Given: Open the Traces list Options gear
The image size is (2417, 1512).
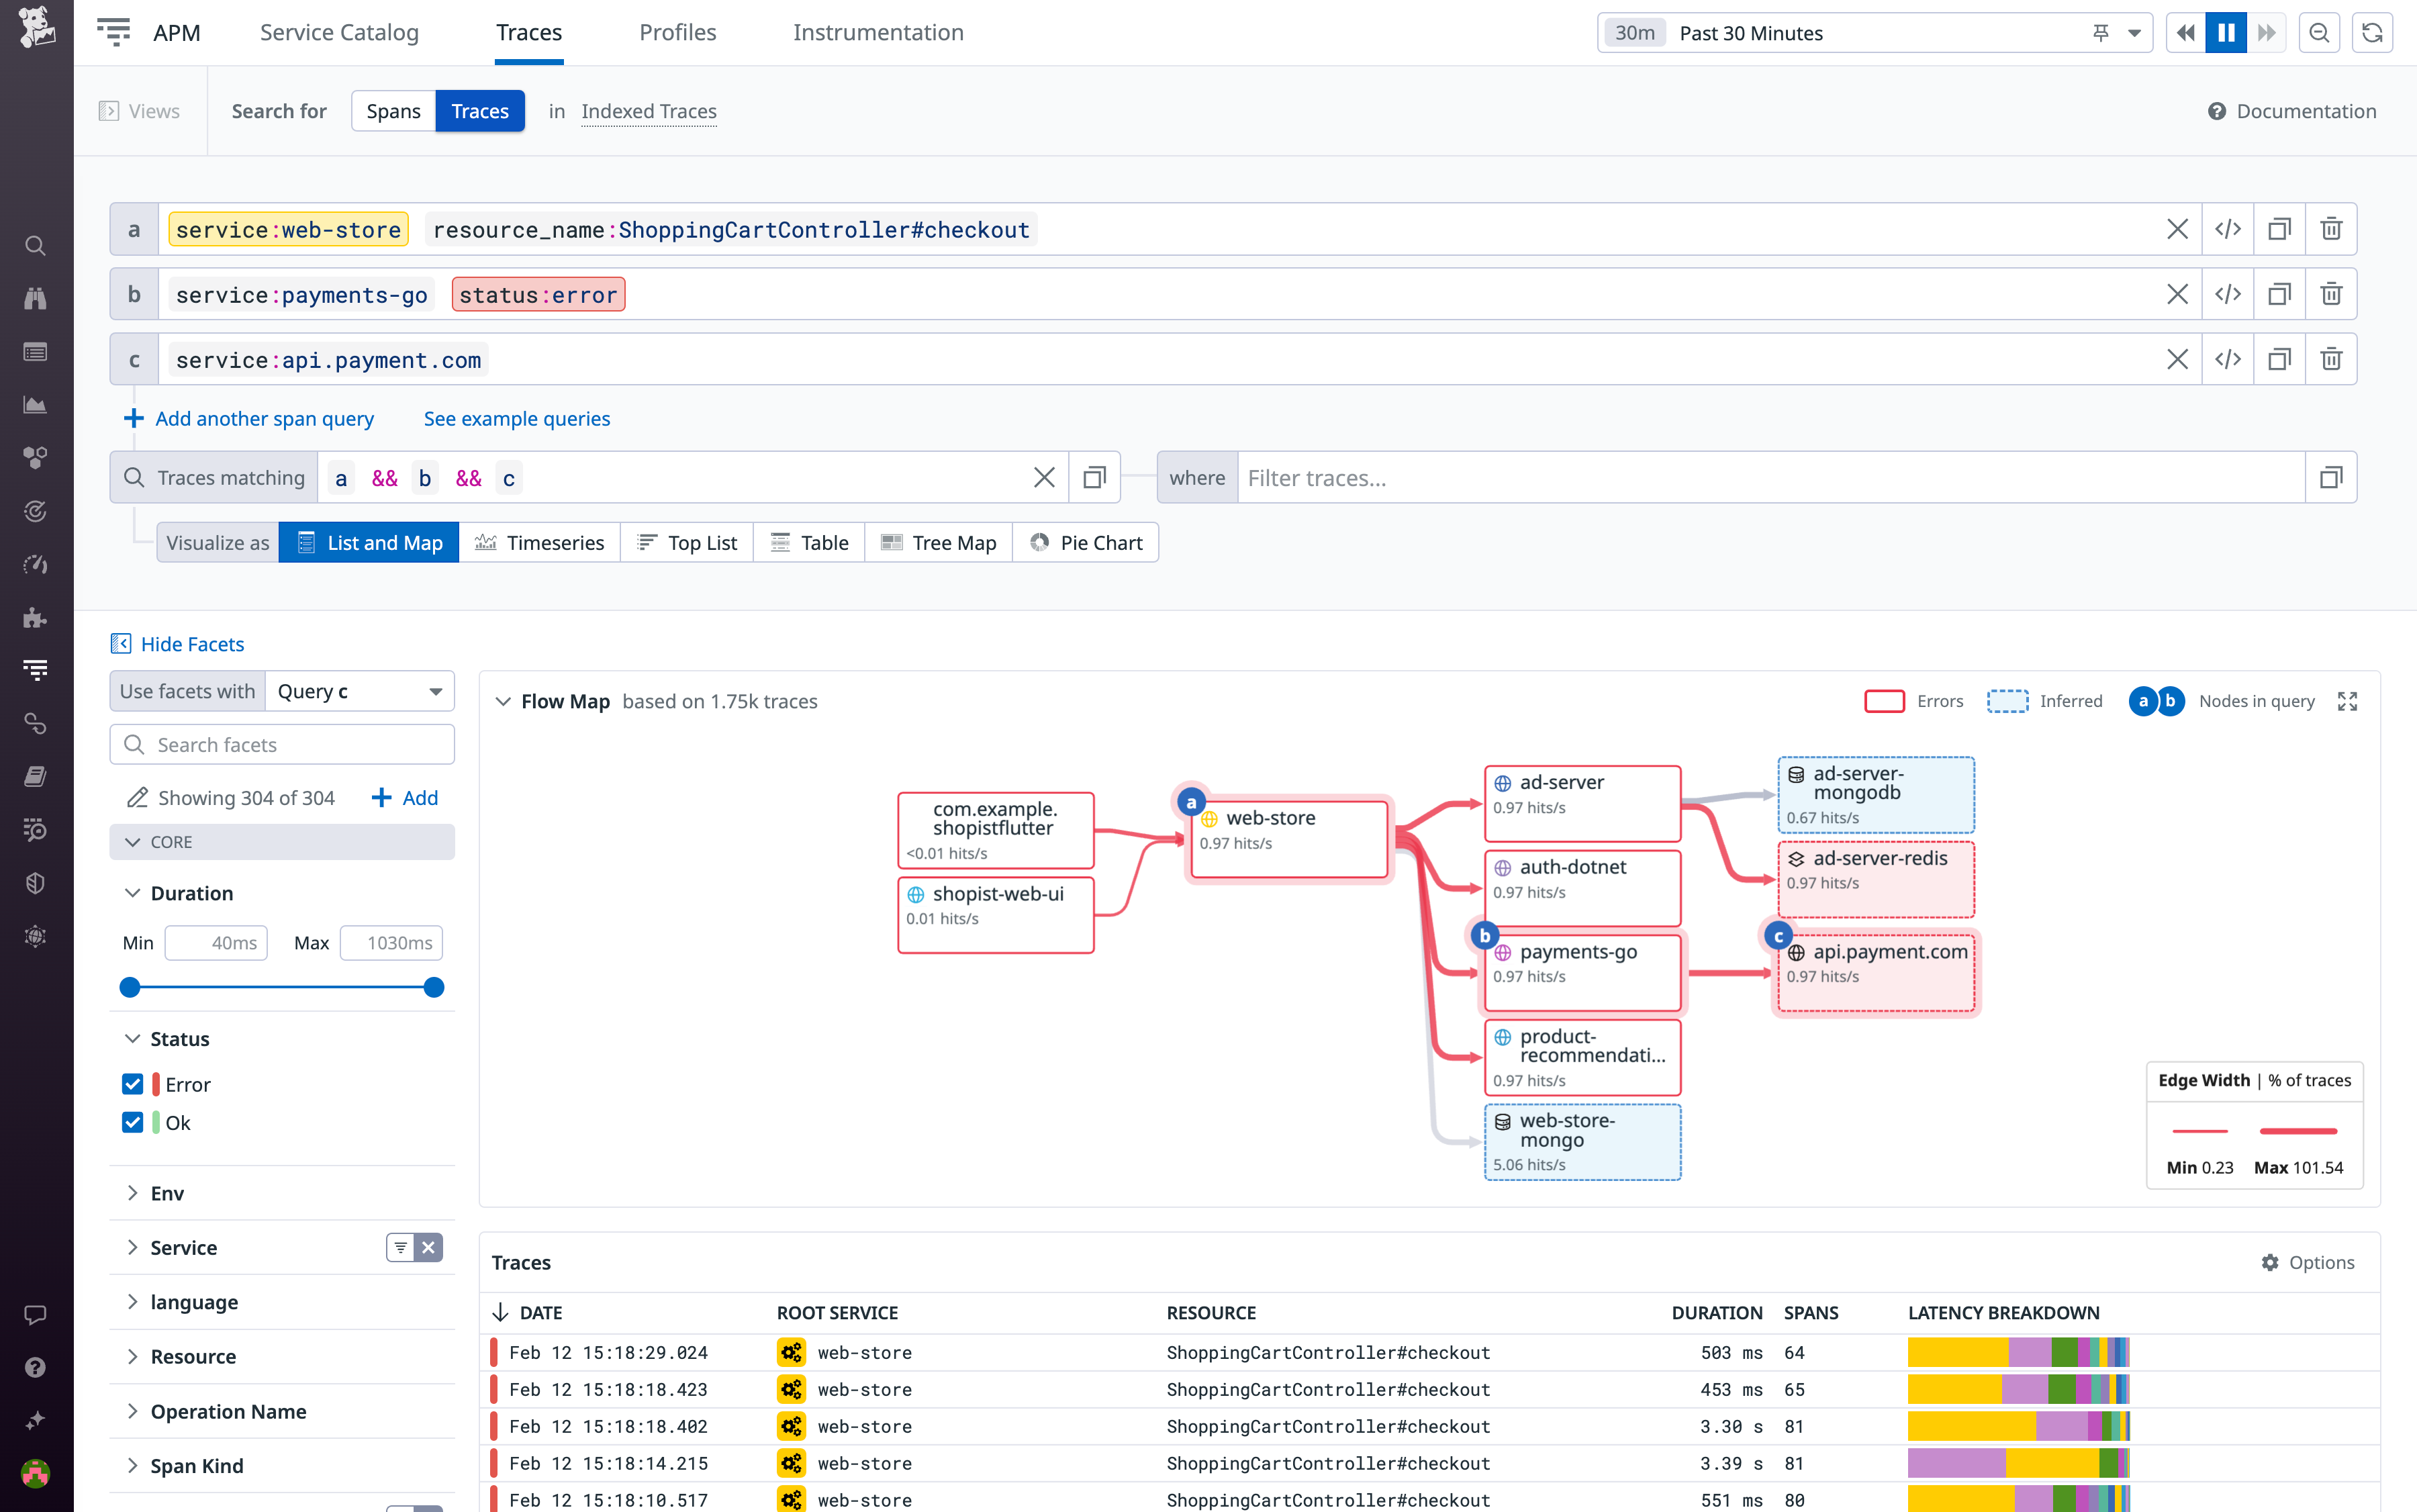Looking at the screenshot, I should click(x=2270, y=1262).
